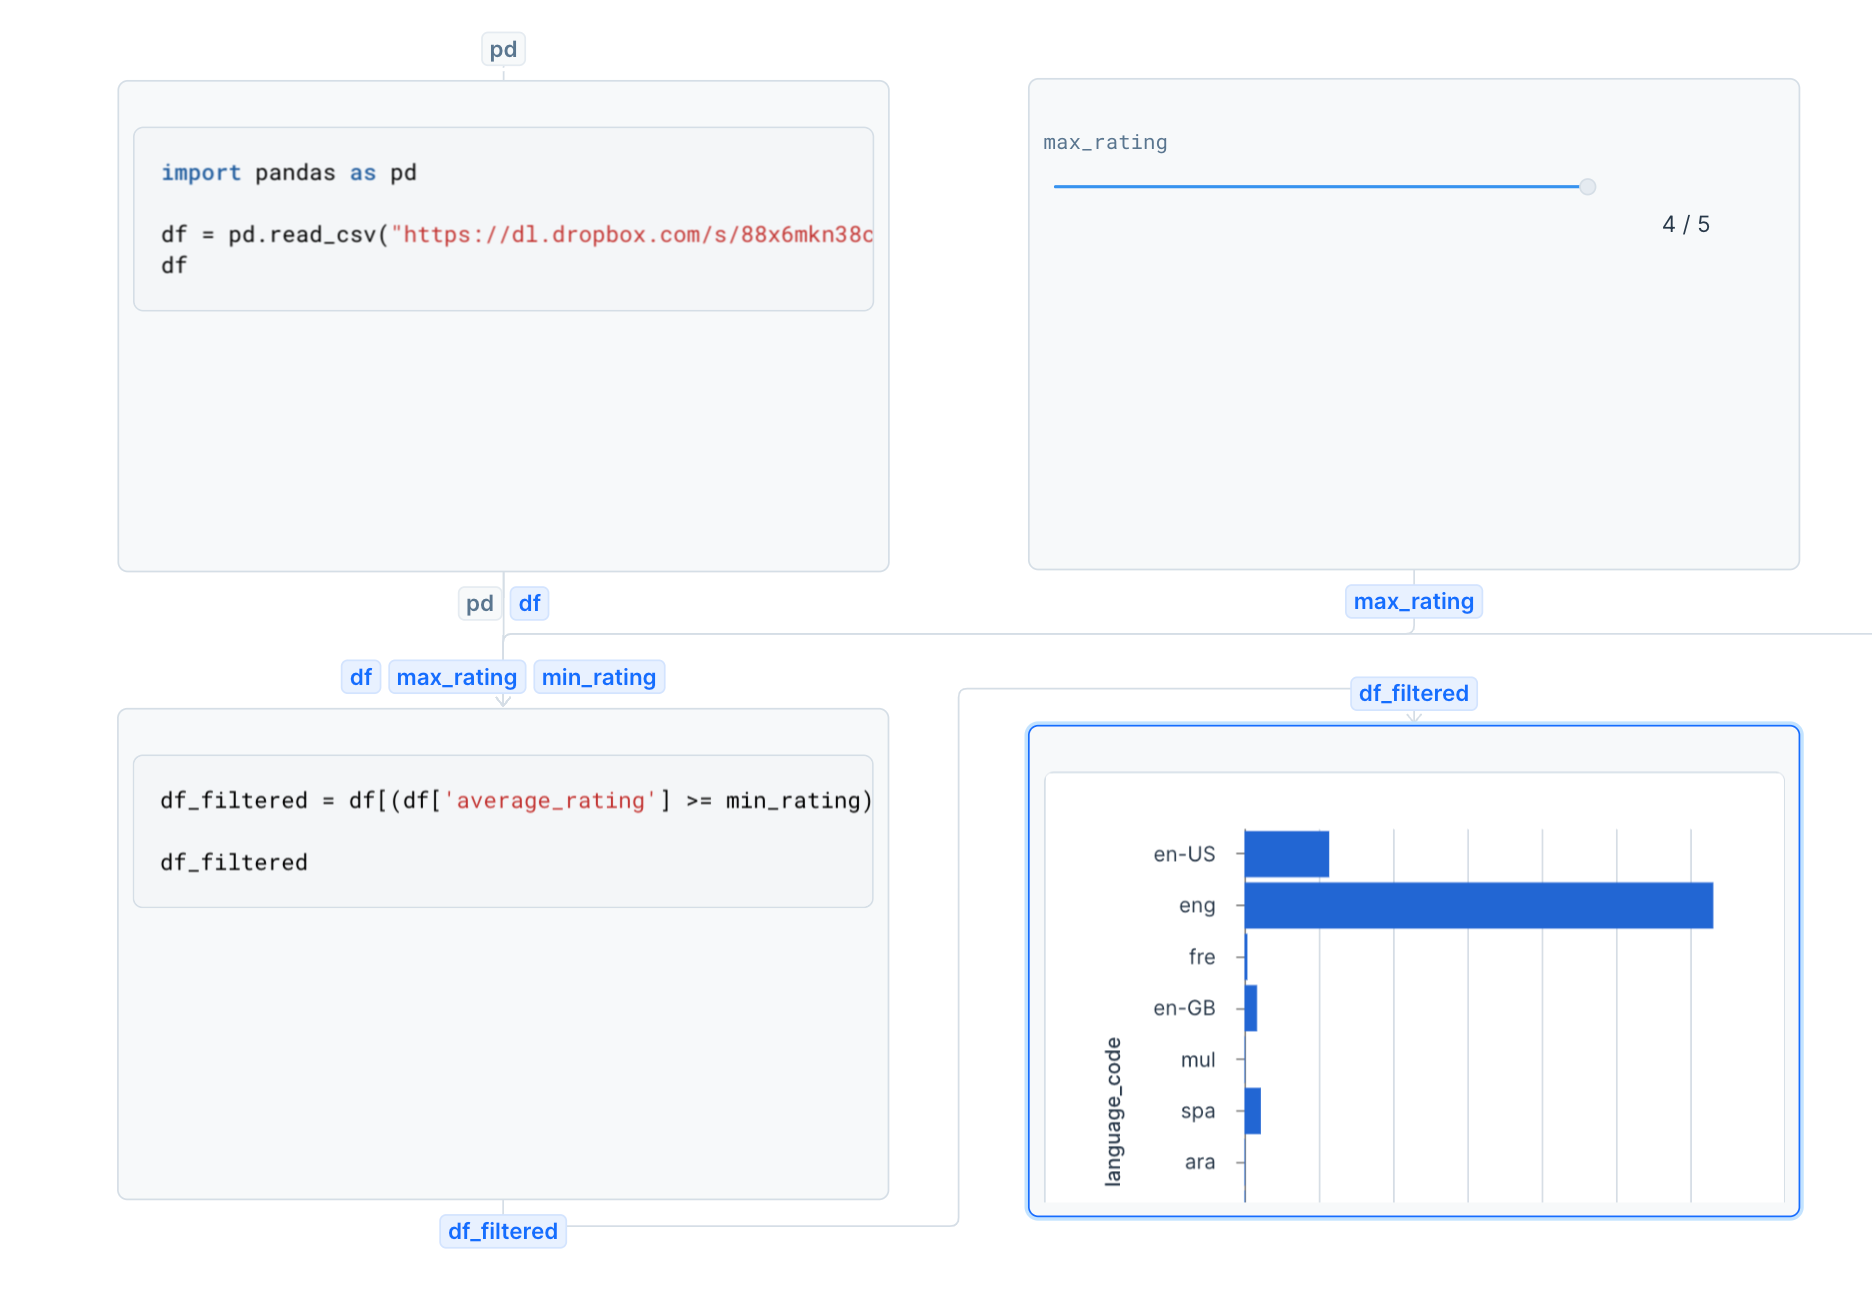Click the eng bar in the chart

[x=1478, y=905]
